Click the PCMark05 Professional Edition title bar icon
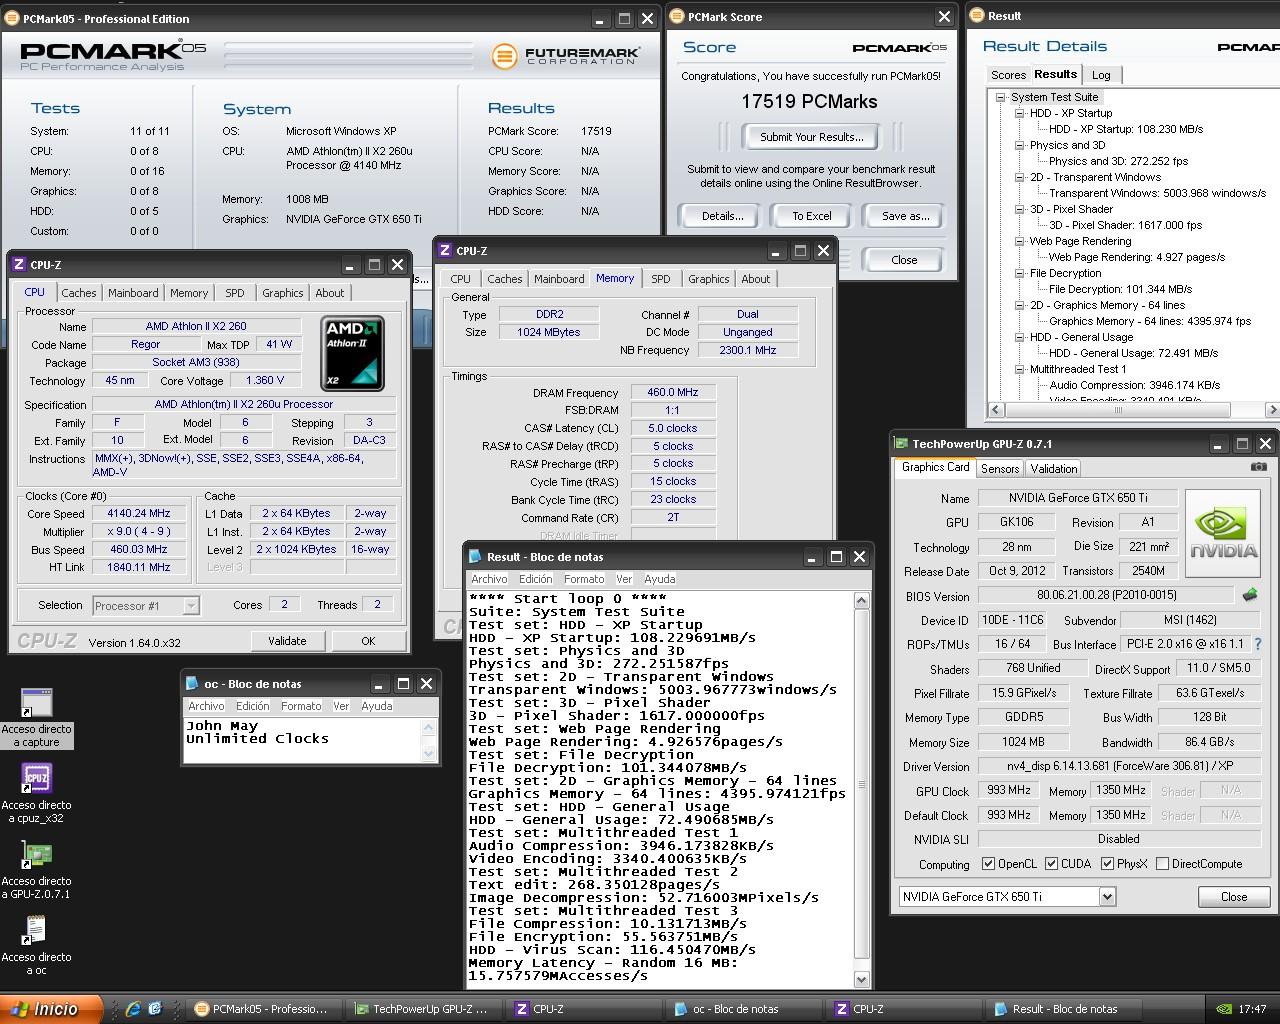The image size is (1280, 1024). point(10,18)
